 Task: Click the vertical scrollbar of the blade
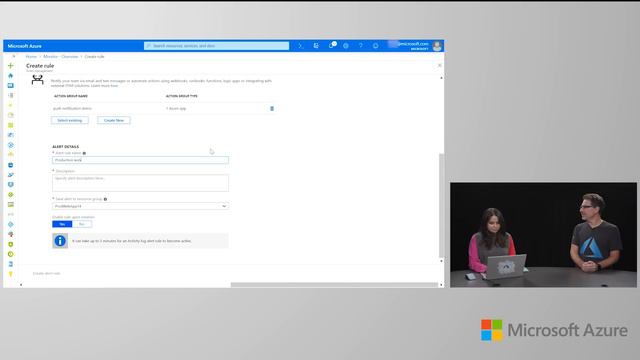click(x=441, y=205)
